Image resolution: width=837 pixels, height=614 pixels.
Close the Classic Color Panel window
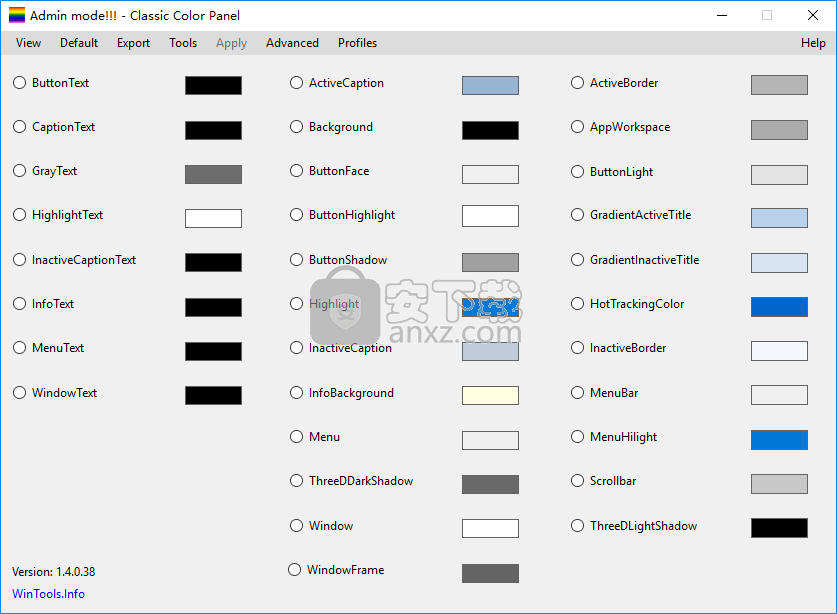(x=812, y=15)
